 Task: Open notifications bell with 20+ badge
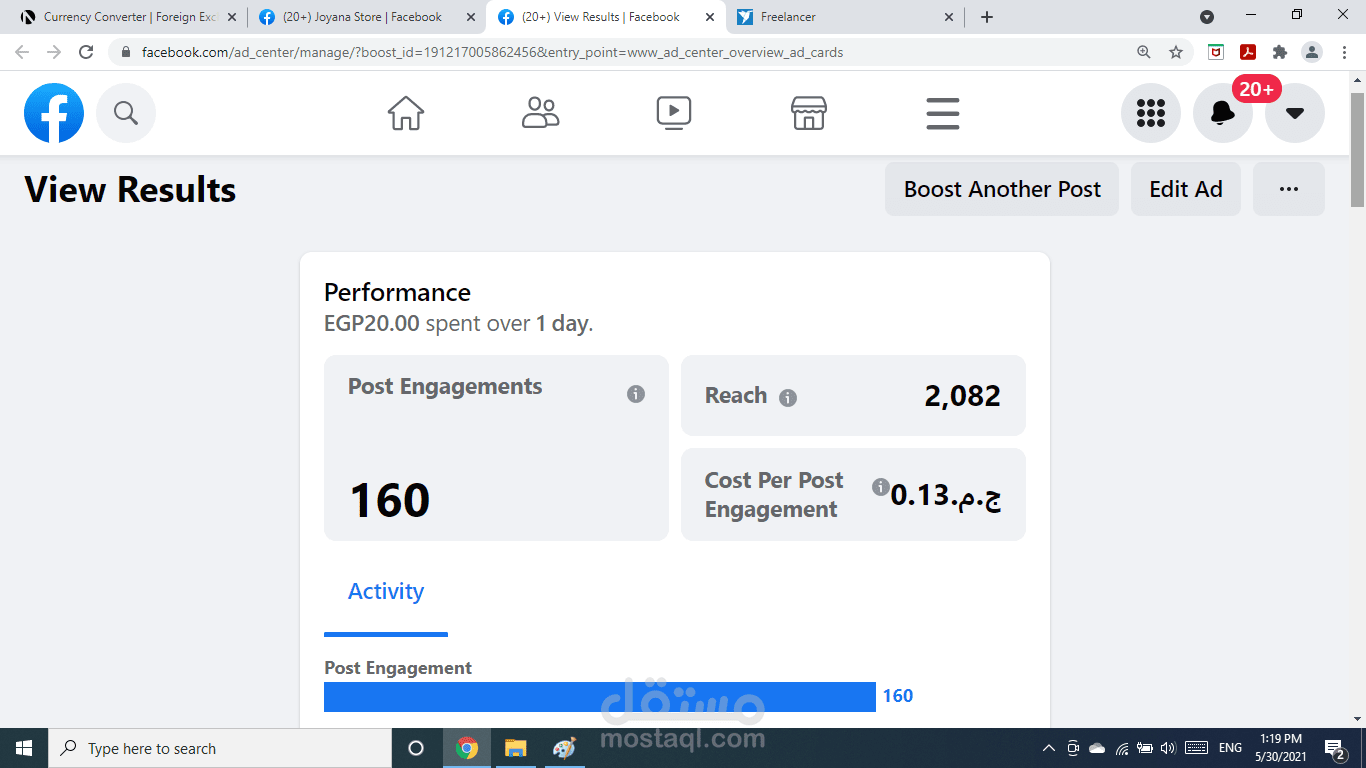pyautogui.click(x=1223, y=113)
